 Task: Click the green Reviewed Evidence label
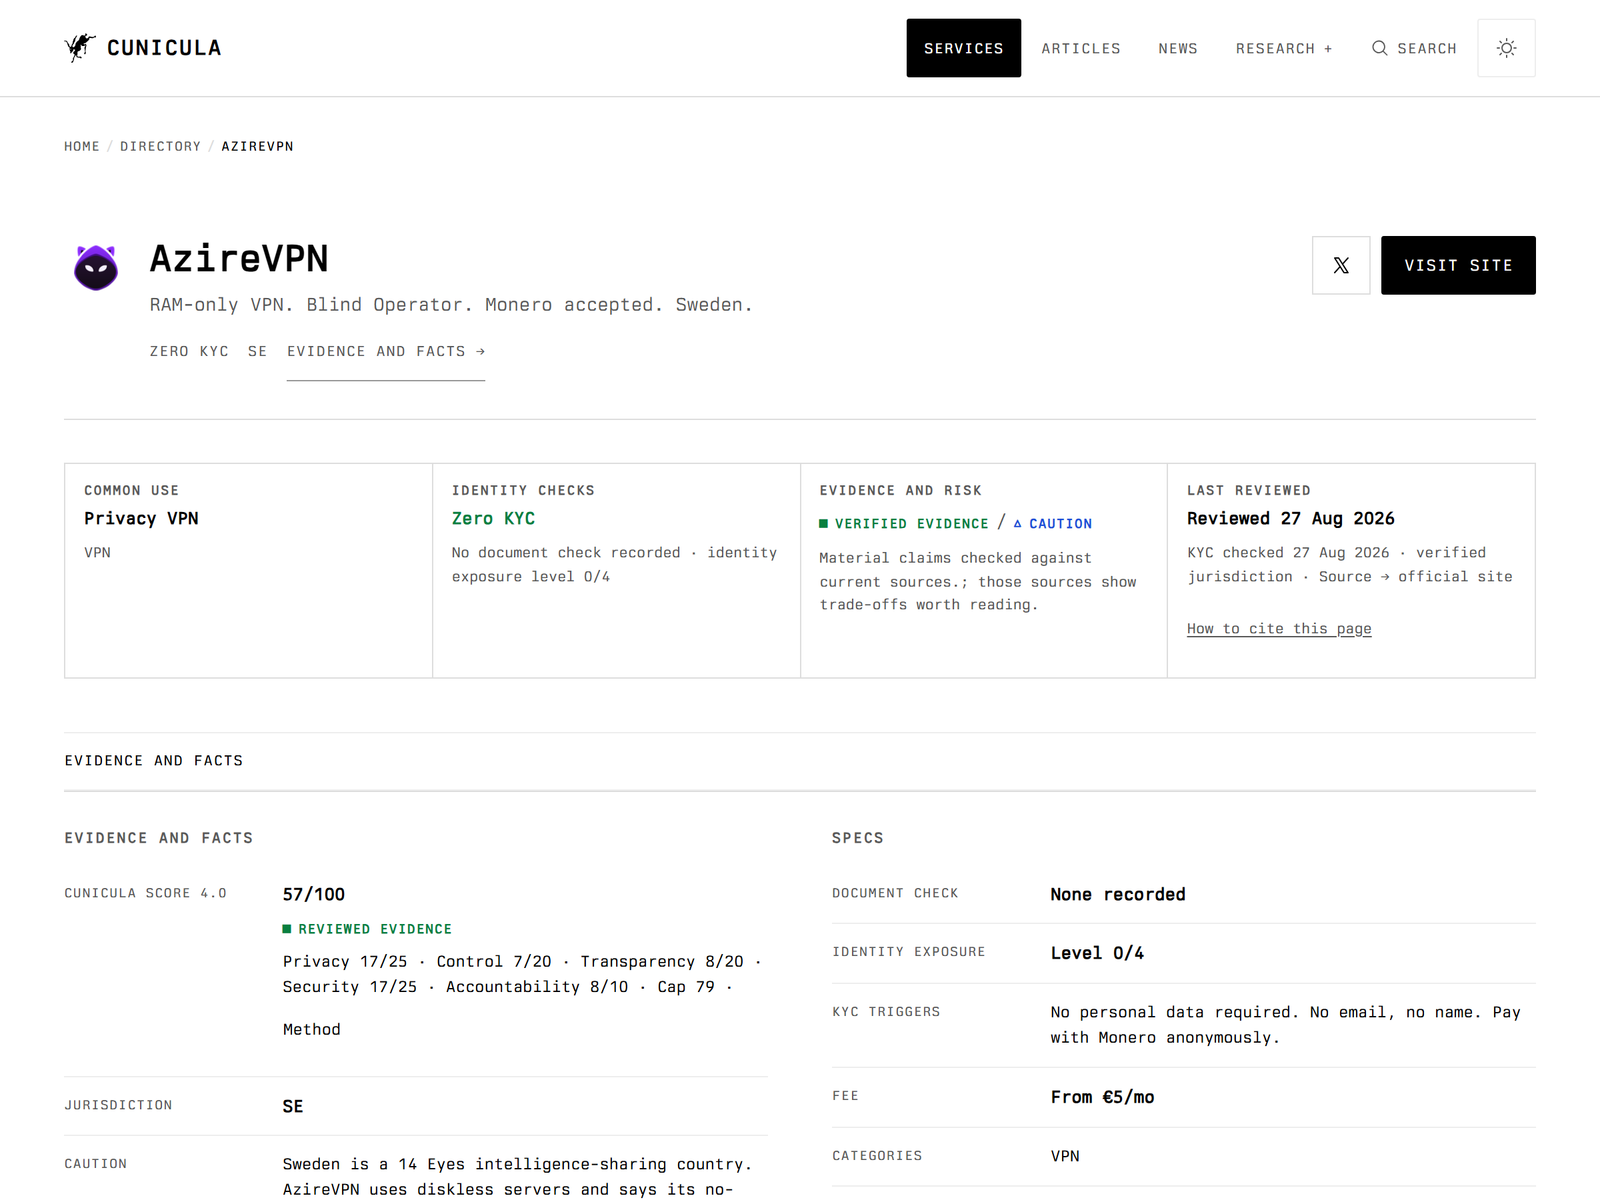367,929
